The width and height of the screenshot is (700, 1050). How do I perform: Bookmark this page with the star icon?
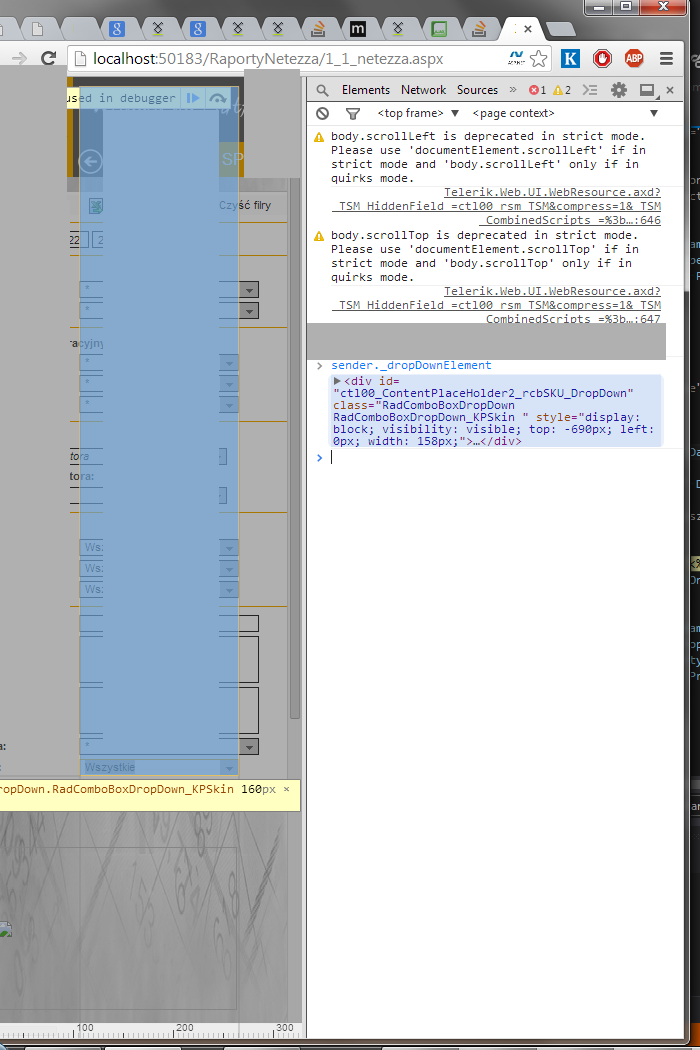[539, 59]
